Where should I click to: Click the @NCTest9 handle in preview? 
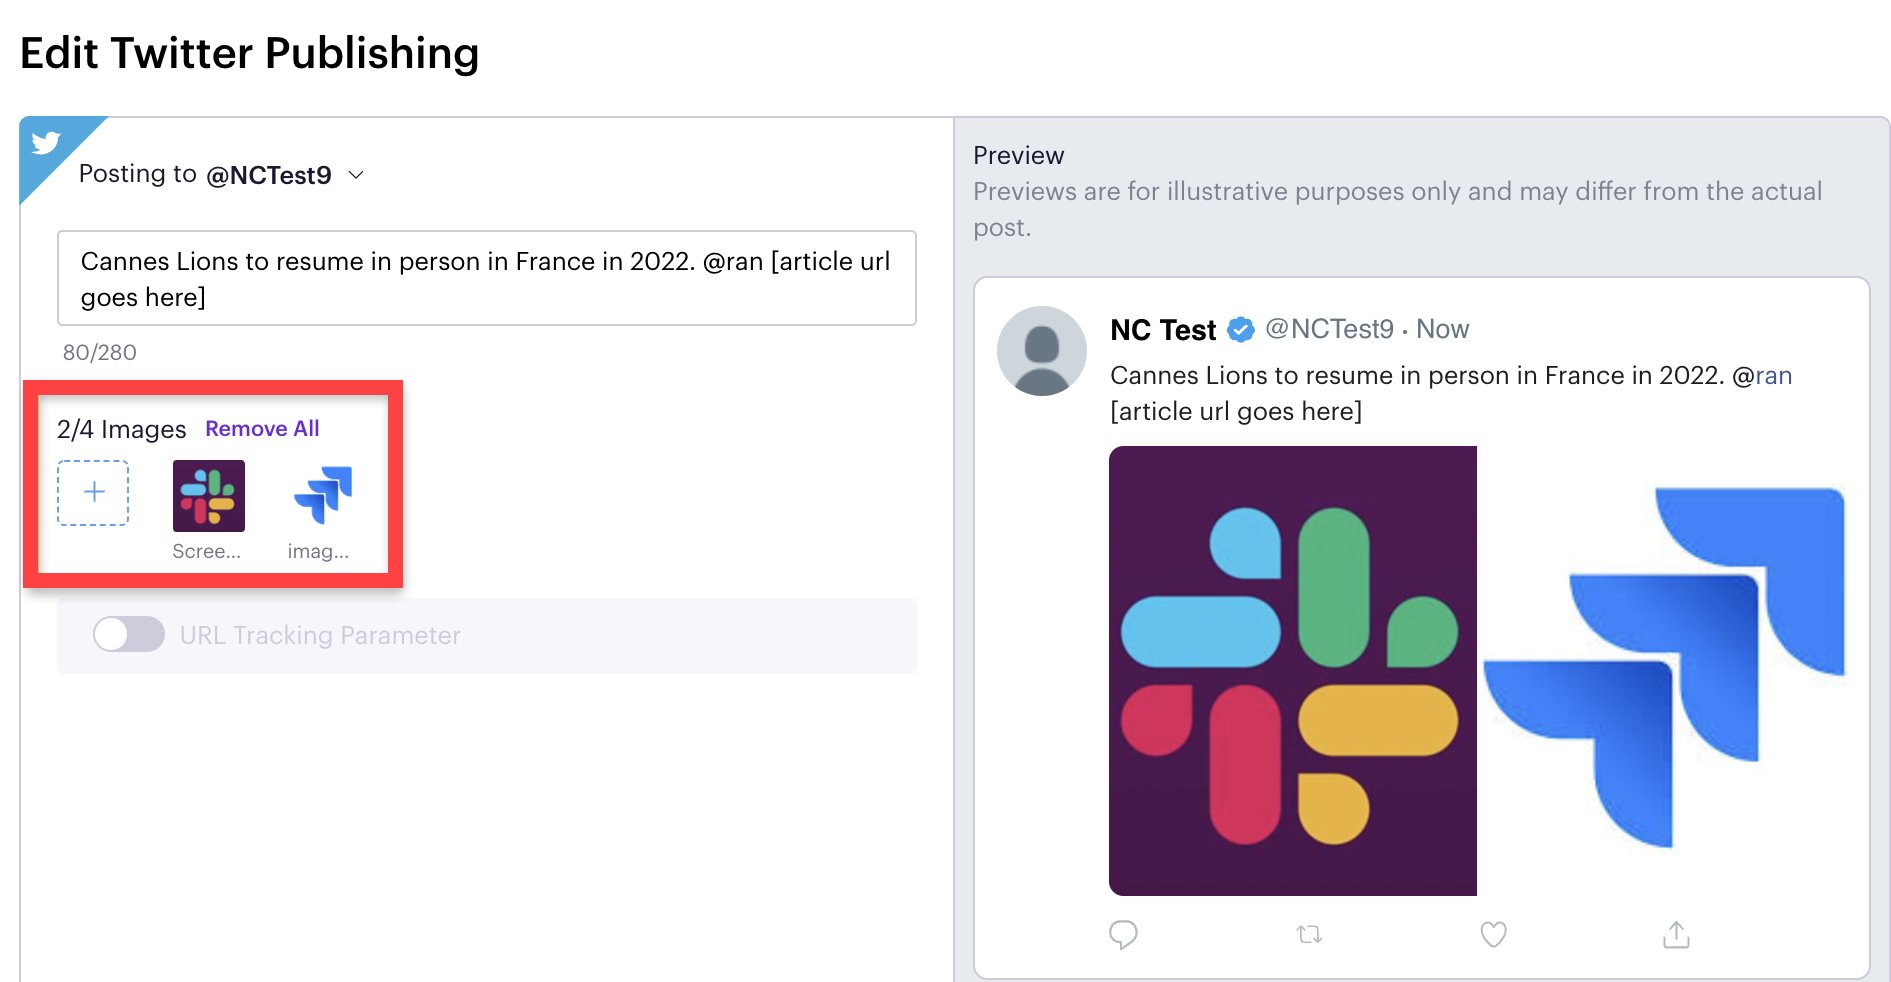tap(1329, 329)
